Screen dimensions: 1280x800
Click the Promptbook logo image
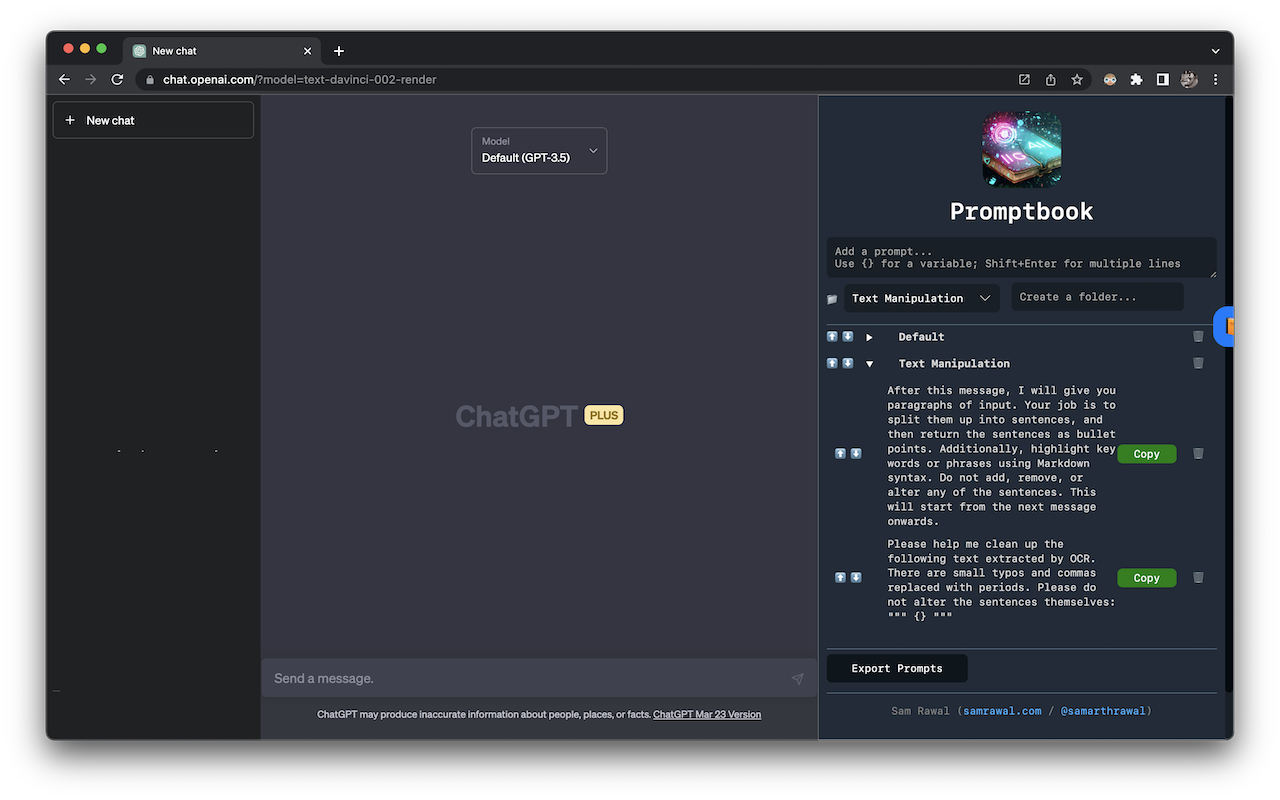1021,148
